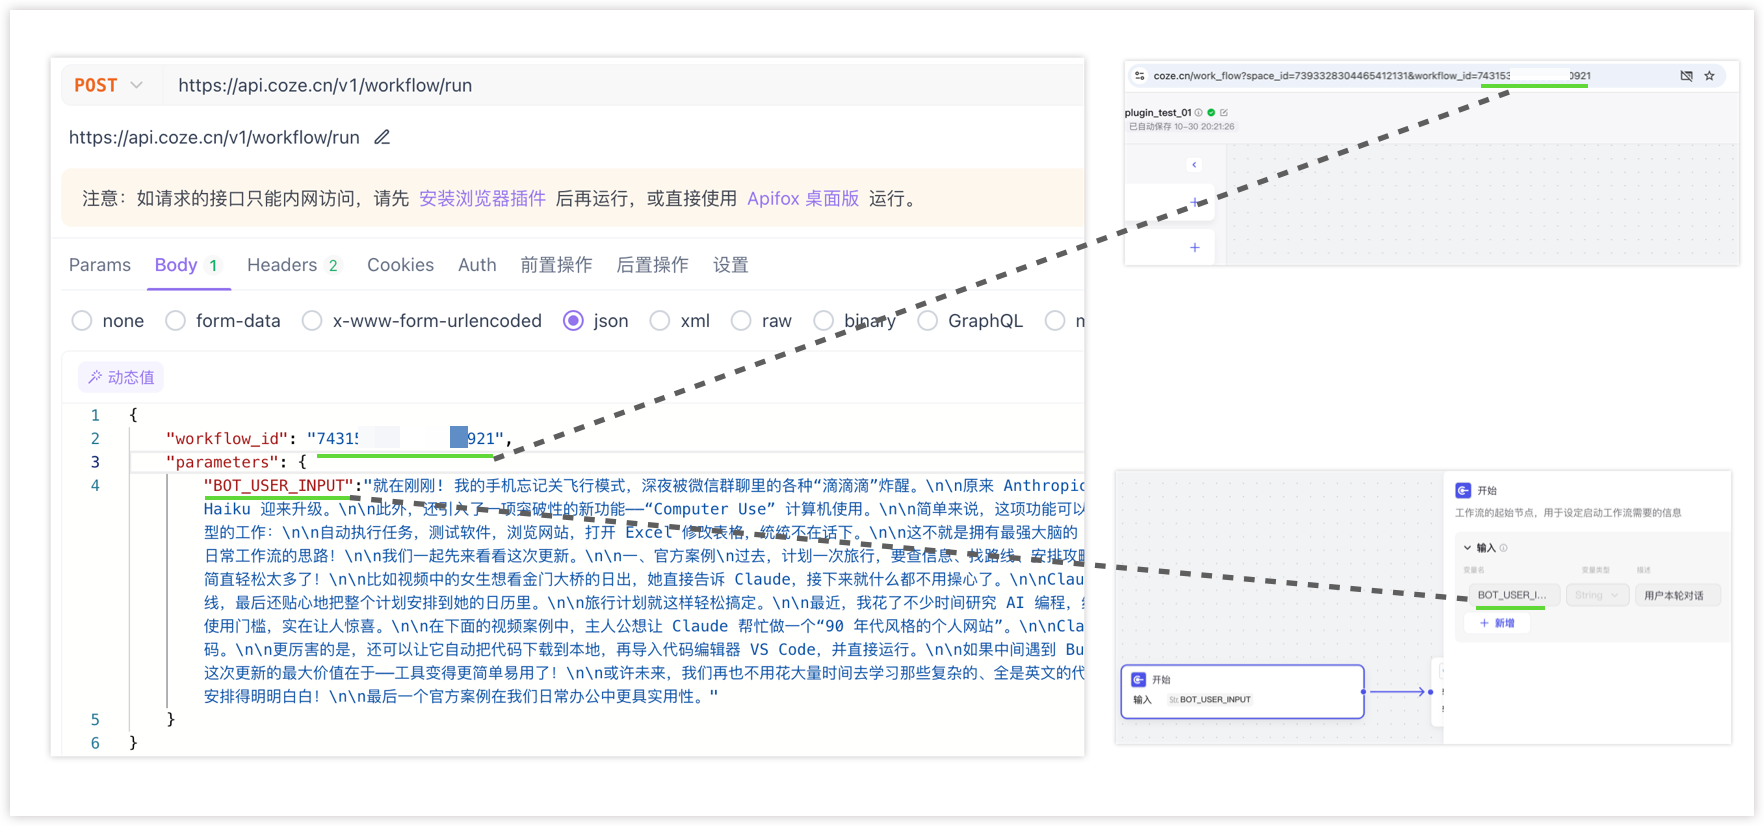Select the form-data body type
Screen dimensions: 1764x826
[176, 321]
